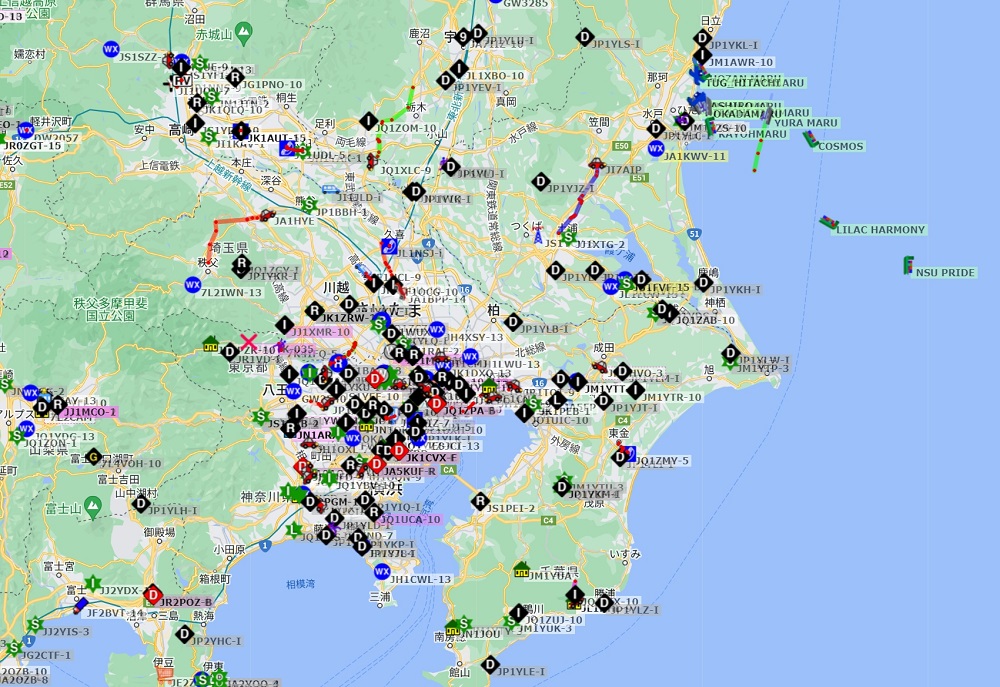
Task: Click the D diamond marker for JP1YLE-I
Action: 490,665
